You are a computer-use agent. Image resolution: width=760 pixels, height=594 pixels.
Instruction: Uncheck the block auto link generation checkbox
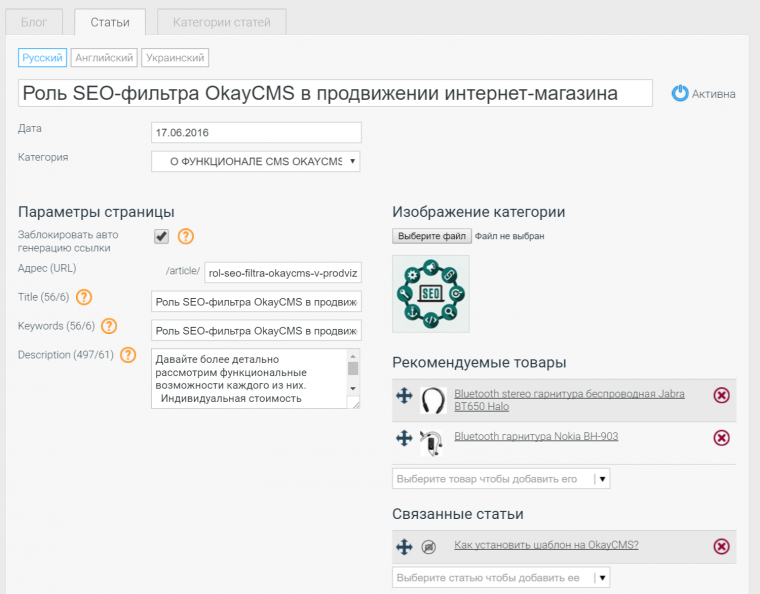click(161, 236)
